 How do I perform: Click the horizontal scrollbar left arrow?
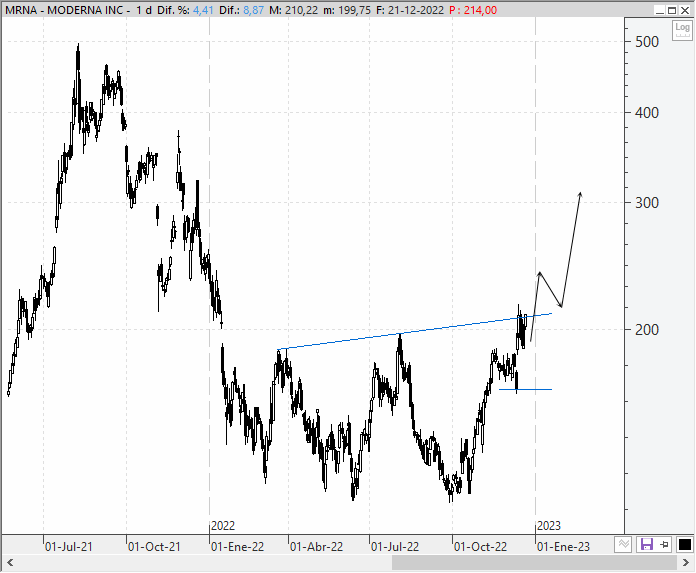click(x=10, y=563)
